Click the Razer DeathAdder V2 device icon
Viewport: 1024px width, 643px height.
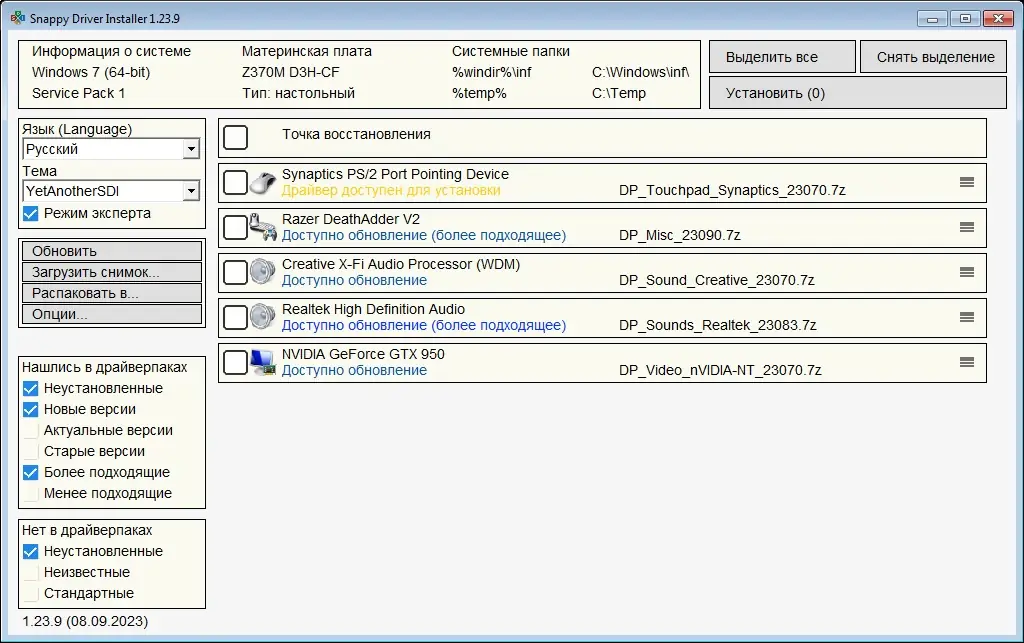point(263,228)
